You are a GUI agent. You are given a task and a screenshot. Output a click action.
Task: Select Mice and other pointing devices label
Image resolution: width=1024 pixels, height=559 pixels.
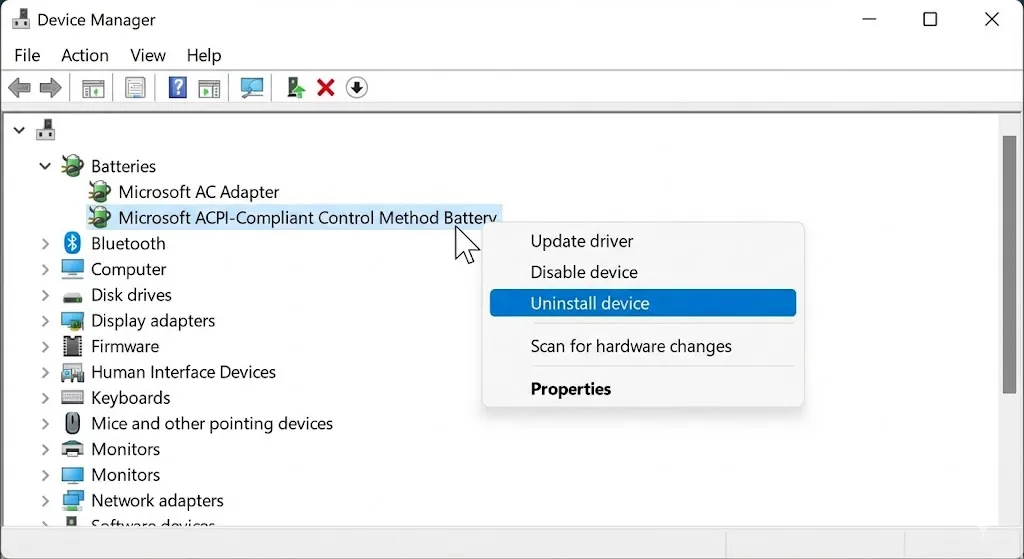(212, 423)
